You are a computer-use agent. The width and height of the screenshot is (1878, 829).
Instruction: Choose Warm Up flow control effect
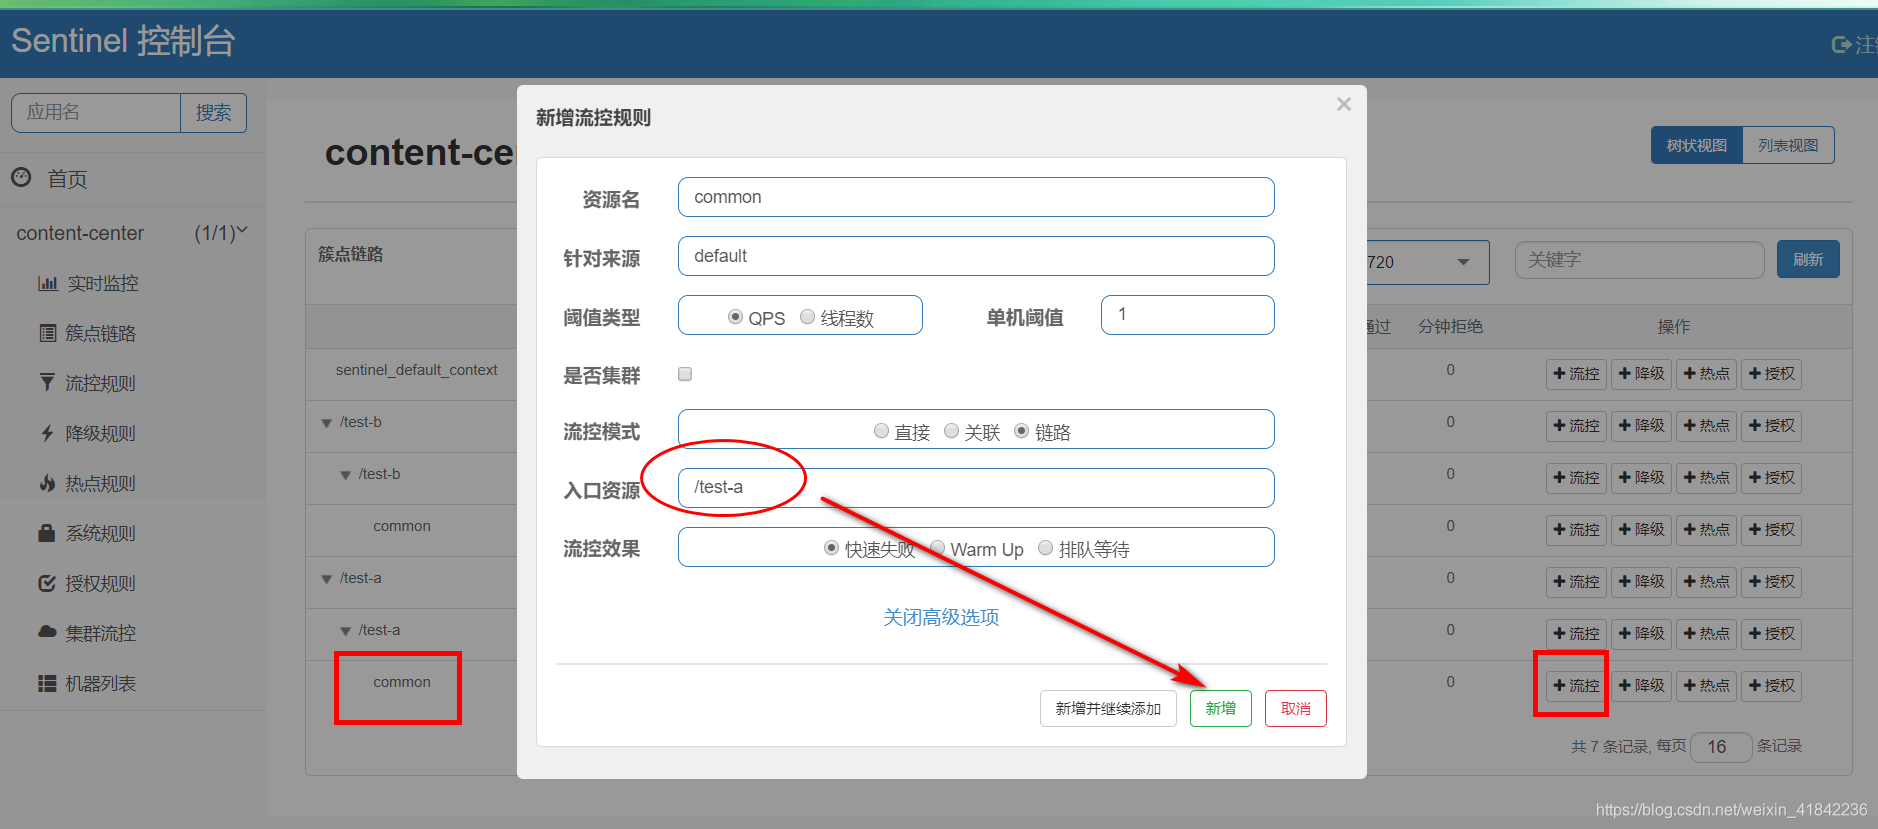point(938,548)
